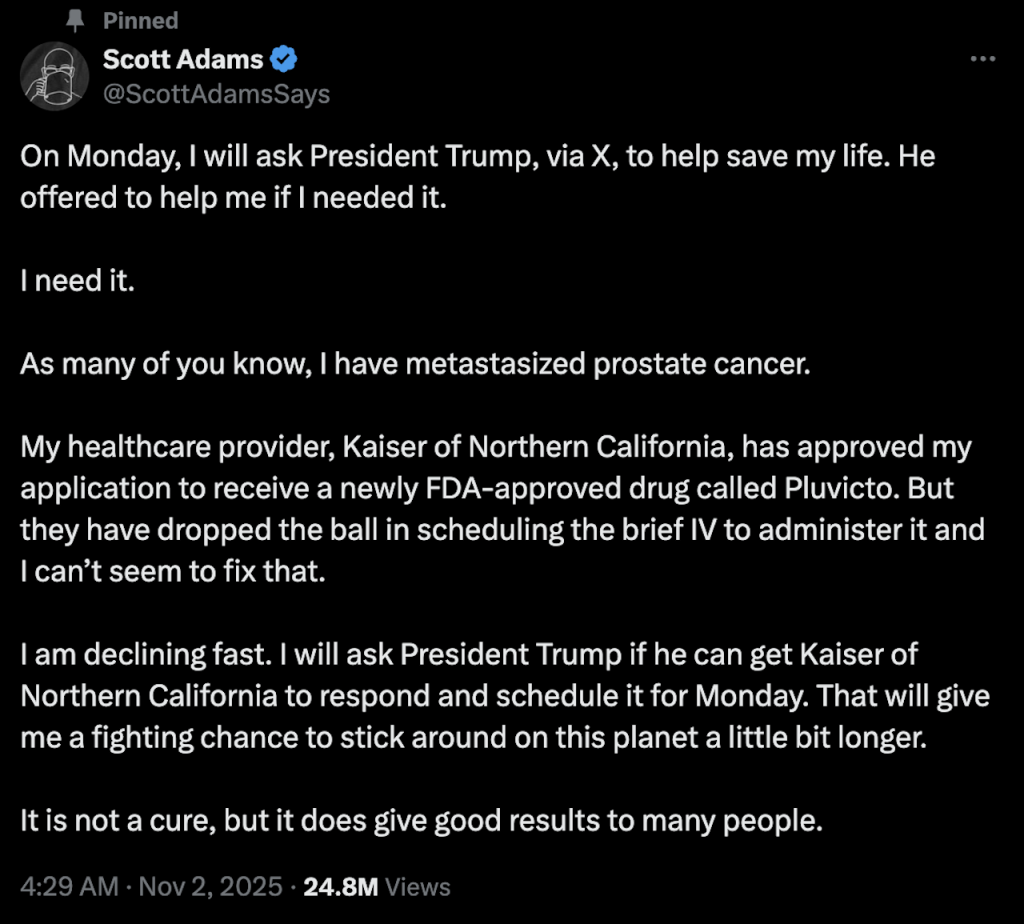Open the @ScottAdamsSays handle link
Image resolution: width=1024 pixels, height=924 pixels.
click(x=216, y=94)
